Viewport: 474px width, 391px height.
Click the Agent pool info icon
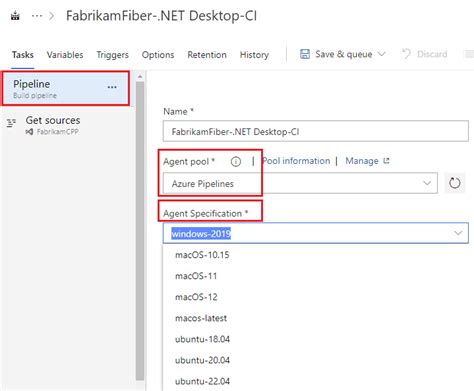[x=236, y=162]
